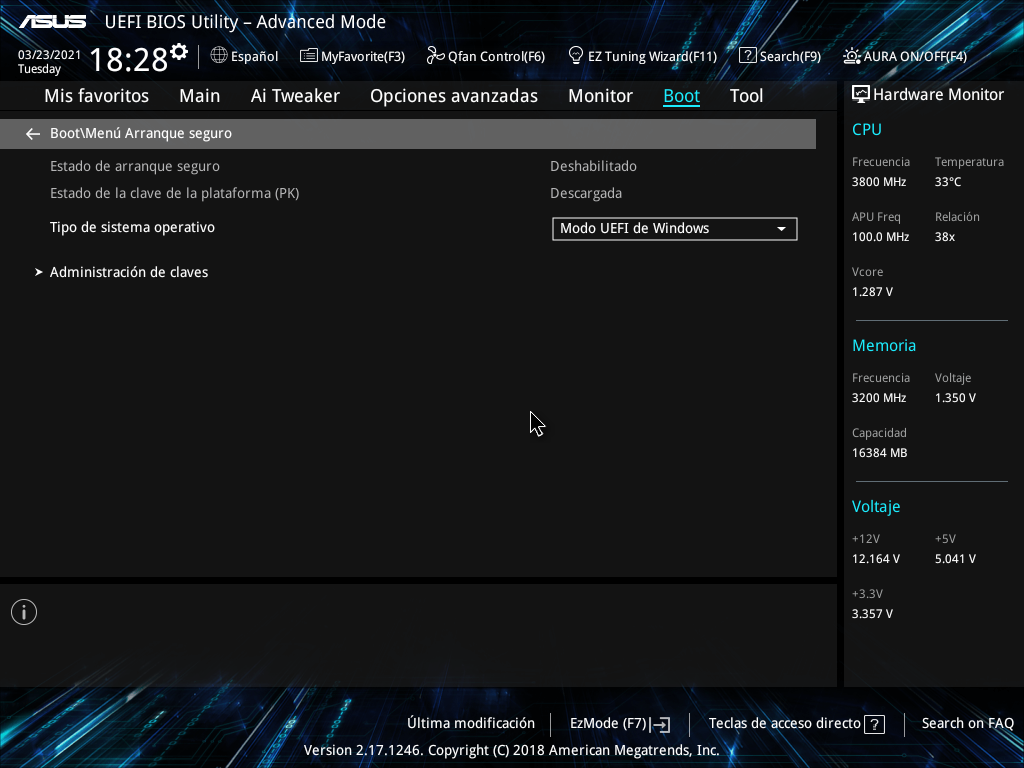Select the Boot tab
This screenshot has width=1024, height=768.
pos(682,96)
